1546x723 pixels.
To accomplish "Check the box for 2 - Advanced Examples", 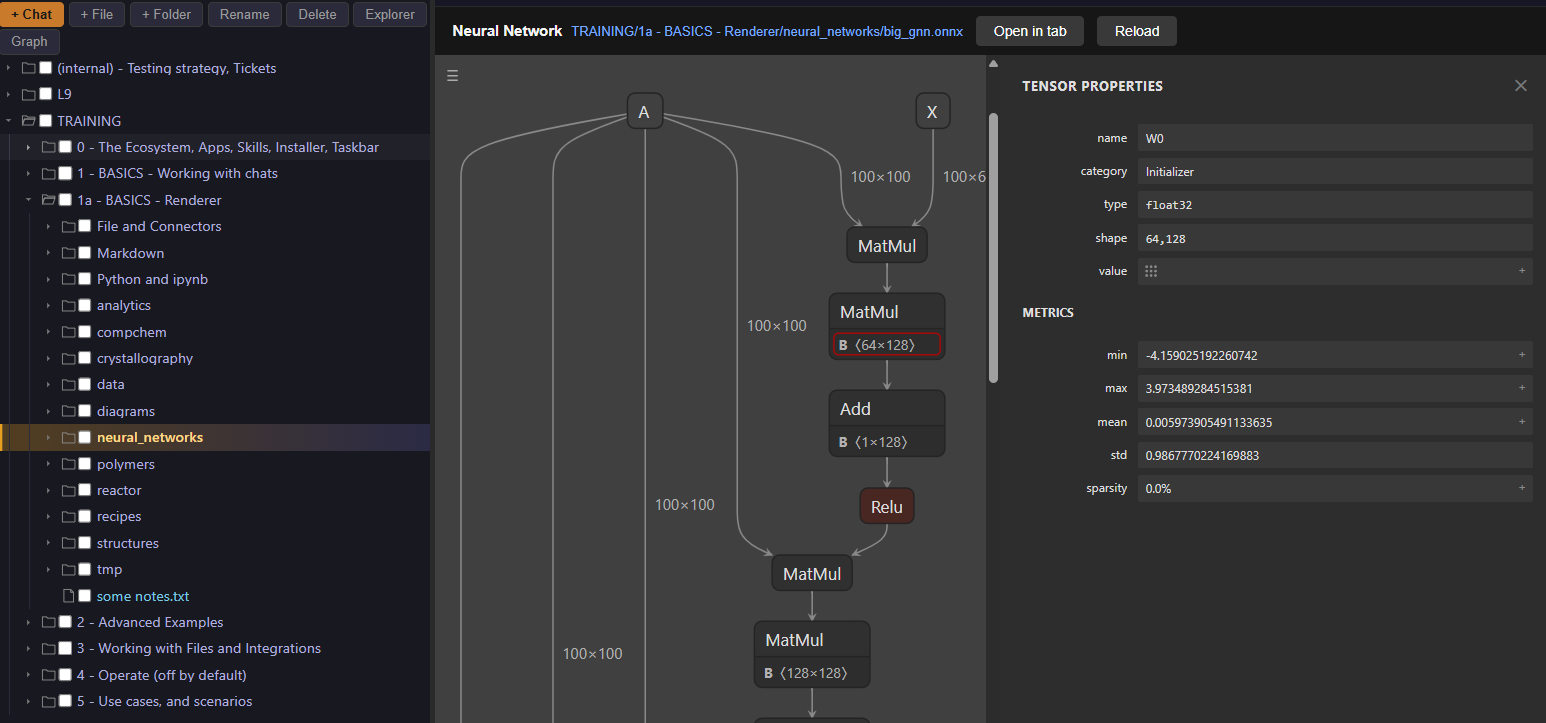I will pyautogui.click(x=65, y=622).
